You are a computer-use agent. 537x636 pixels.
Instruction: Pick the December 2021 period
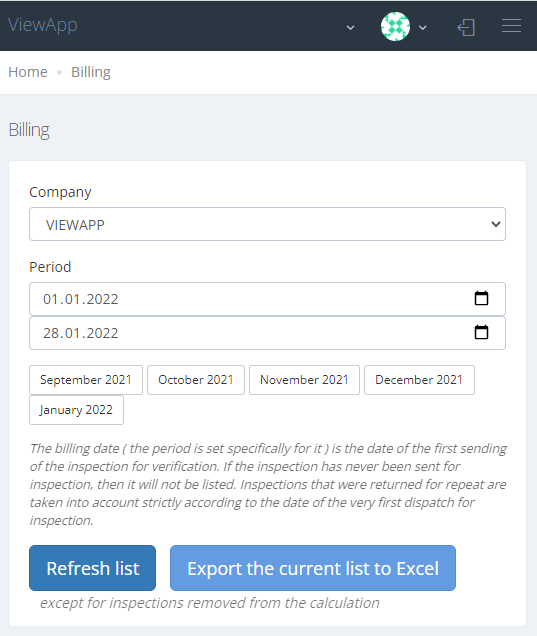419,380
